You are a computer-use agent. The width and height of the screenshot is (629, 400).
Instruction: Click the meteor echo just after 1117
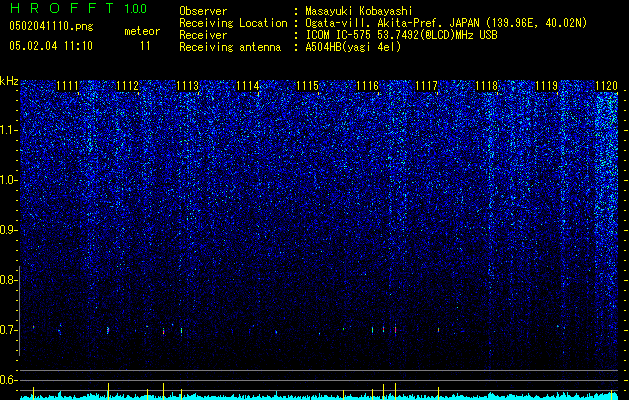coord(438,330)
